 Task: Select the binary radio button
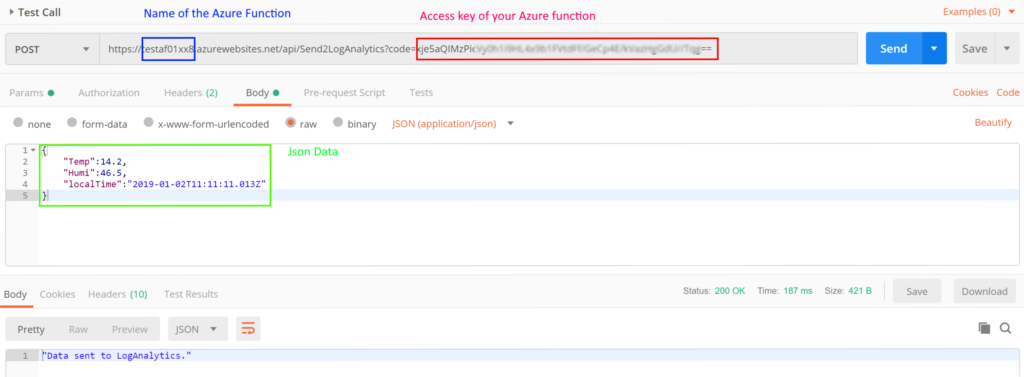pos(338,123)
